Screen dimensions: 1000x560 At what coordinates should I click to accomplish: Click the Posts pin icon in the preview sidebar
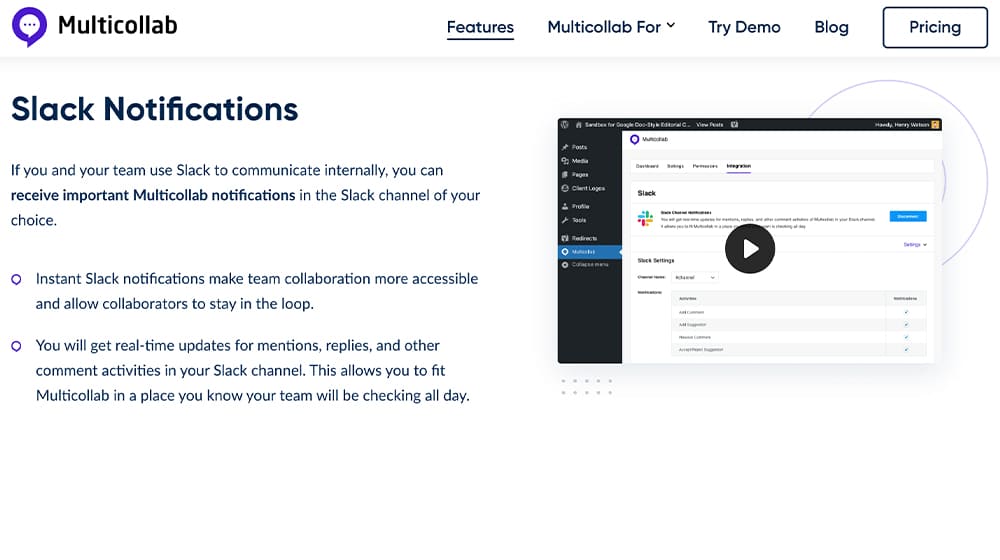pyautogui.click(x=565, y=147)
